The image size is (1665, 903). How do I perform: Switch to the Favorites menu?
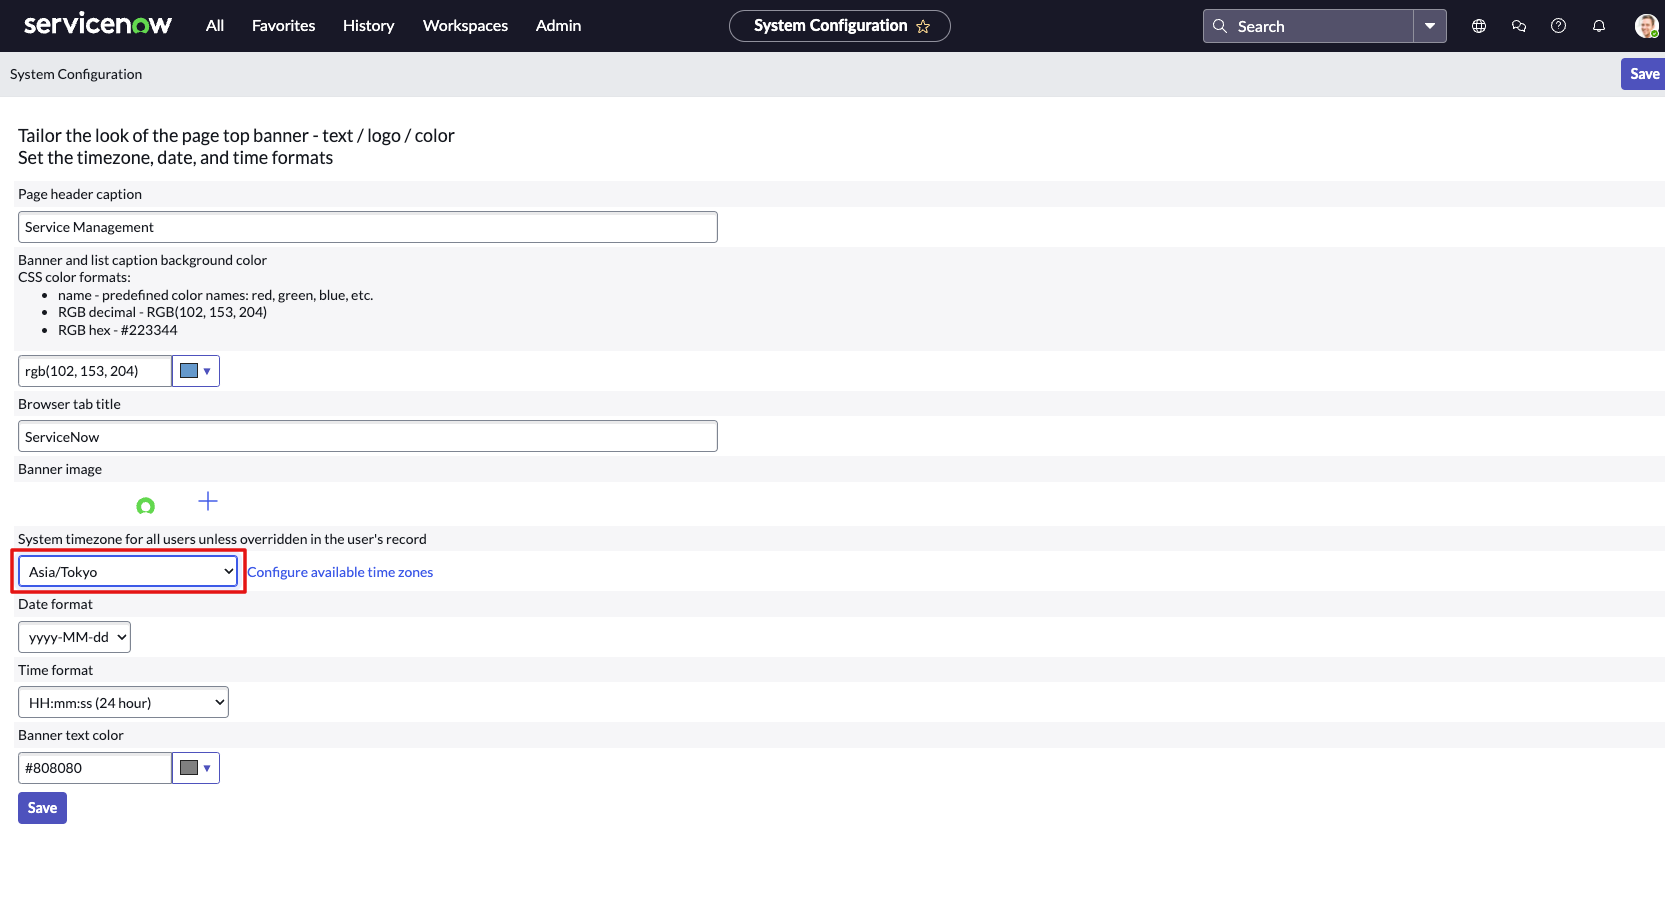click(x=283, y=26)
